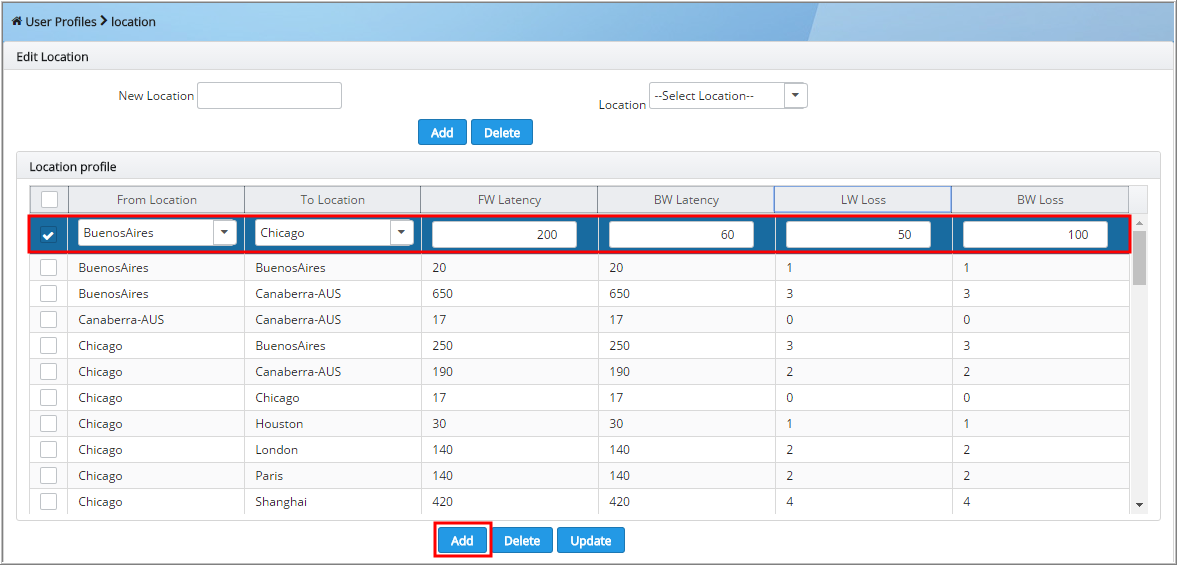
Task: Check the Chicago to Houston row
Action: pyautogui.click(x=49, y=424)
